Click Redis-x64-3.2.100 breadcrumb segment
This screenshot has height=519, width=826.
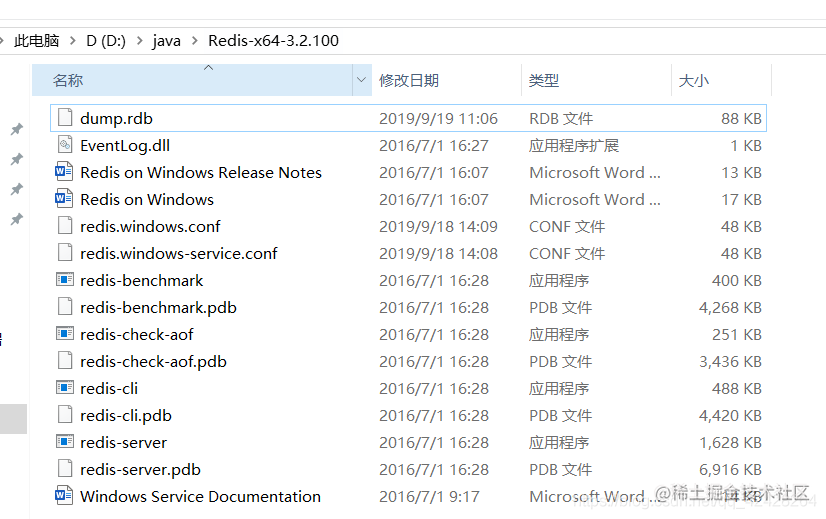(x=273, y=41)
